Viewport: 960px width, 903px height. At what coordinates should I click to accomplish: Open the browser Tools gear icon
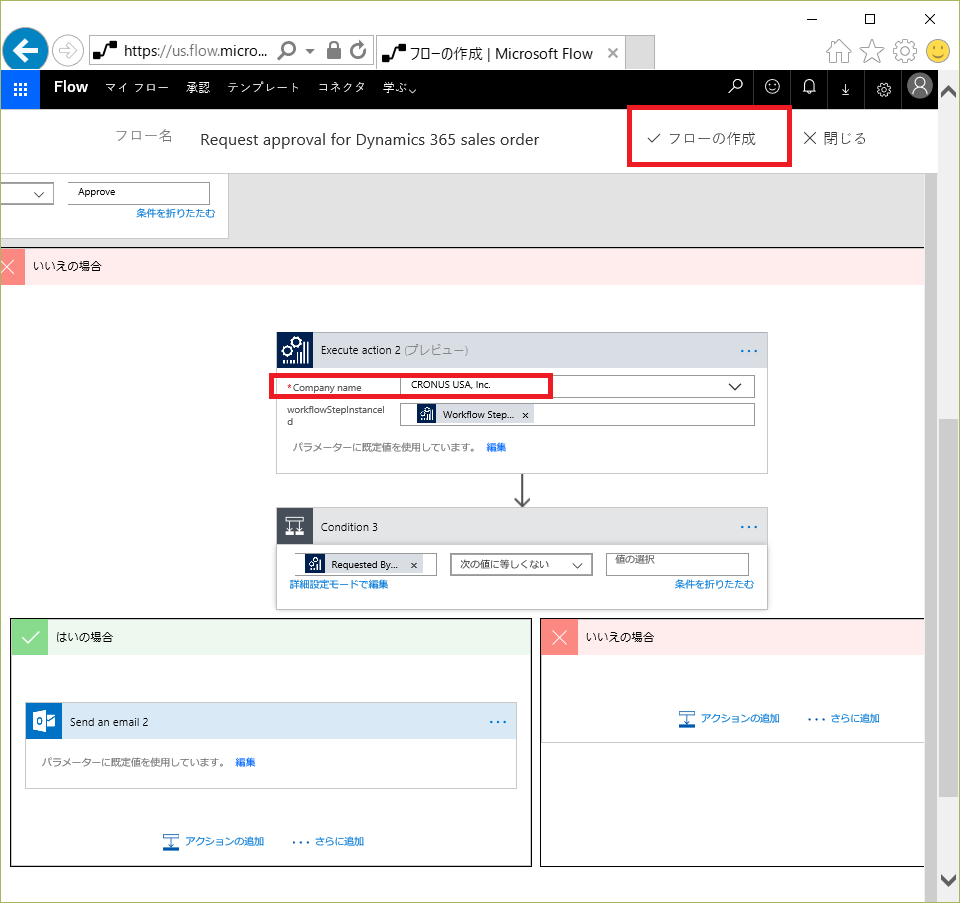point(905,51)
